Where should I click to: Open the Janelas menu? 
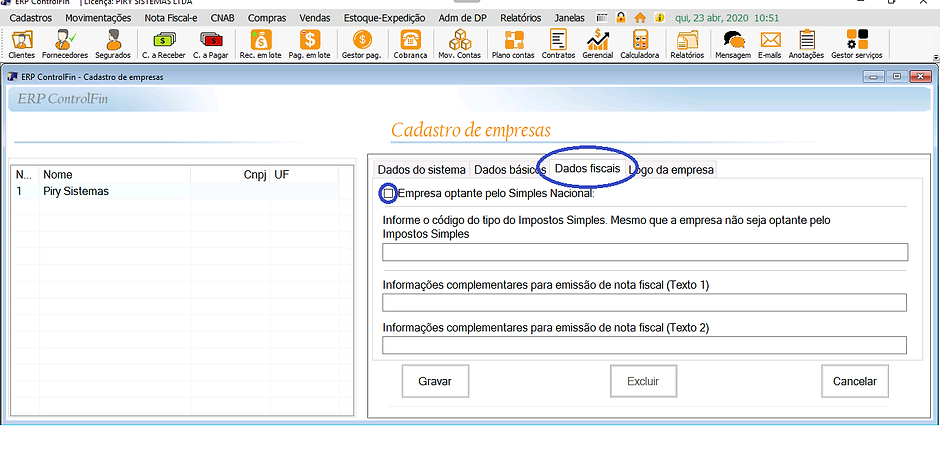tap(570, 18)
